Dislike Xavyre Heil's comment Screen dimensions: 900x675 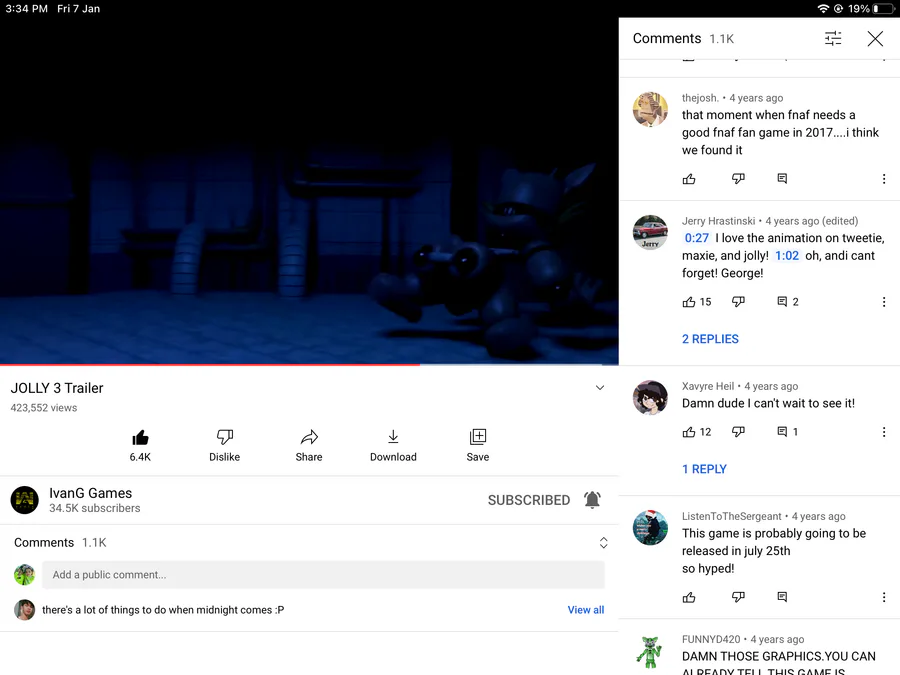738,432
